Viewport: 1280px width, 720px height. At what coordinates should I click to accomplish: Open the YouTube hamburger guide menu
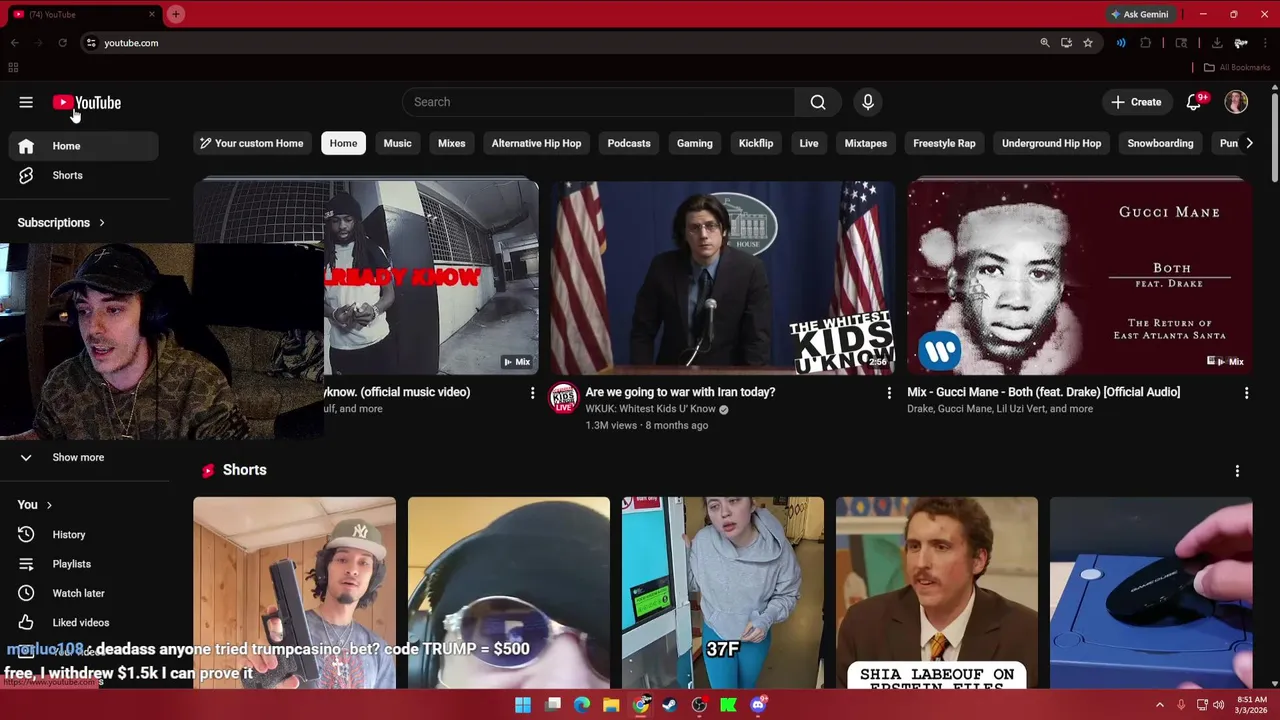(x=26, y=102)
